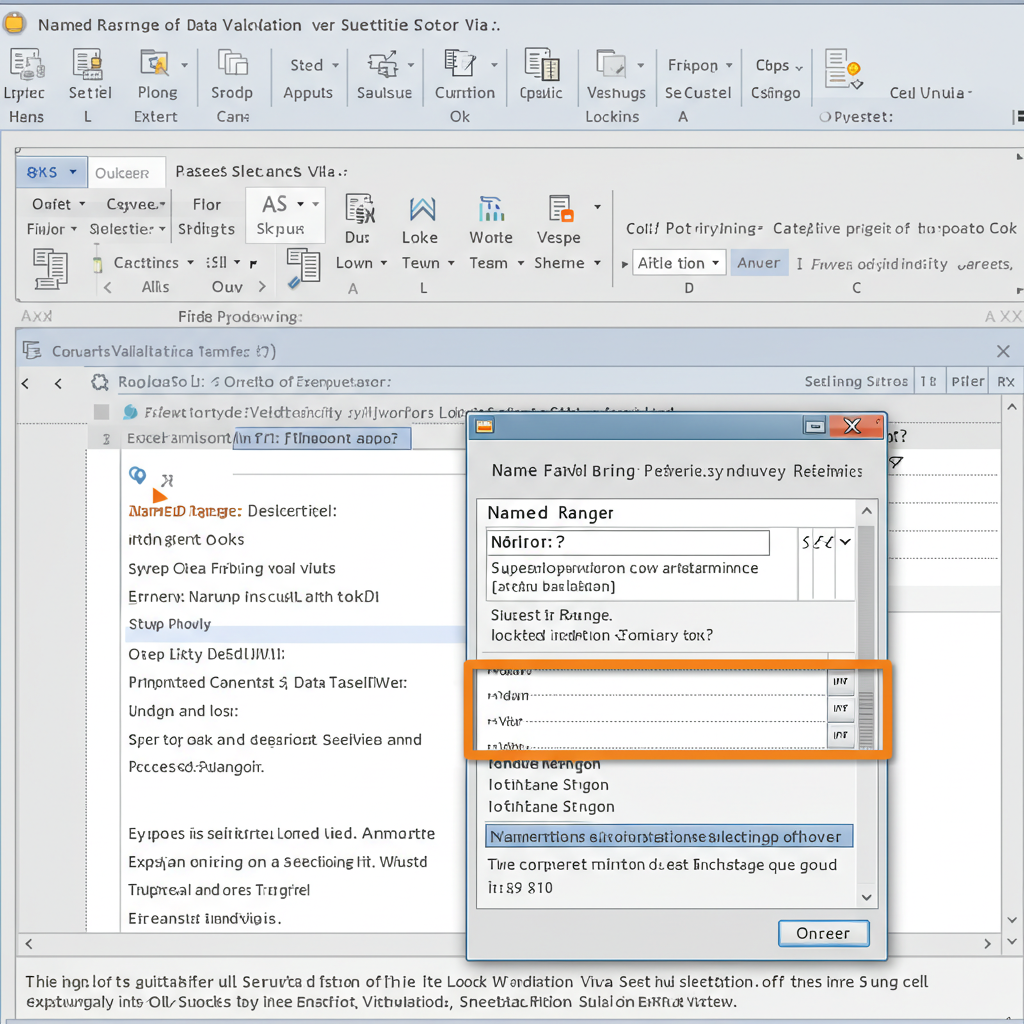Click the funnel icon right of the dialog
The height and width of the screenshot is (1024, 1024).
(x=896, y=463)
